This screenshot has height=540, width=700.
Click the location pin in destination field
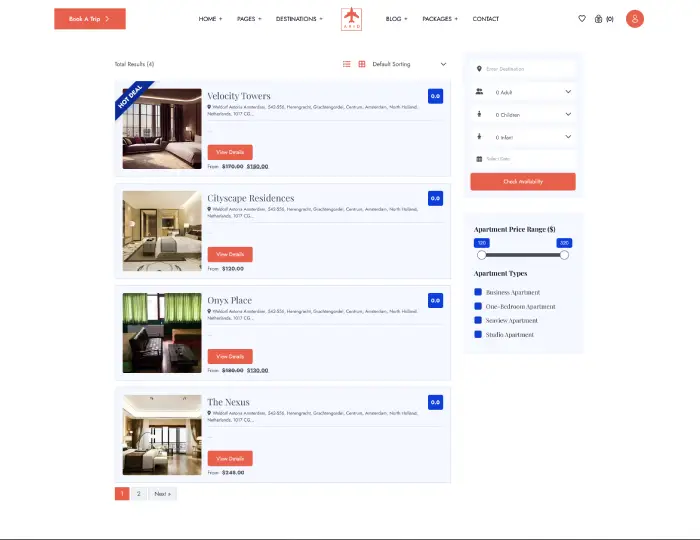tap(479, 69)
